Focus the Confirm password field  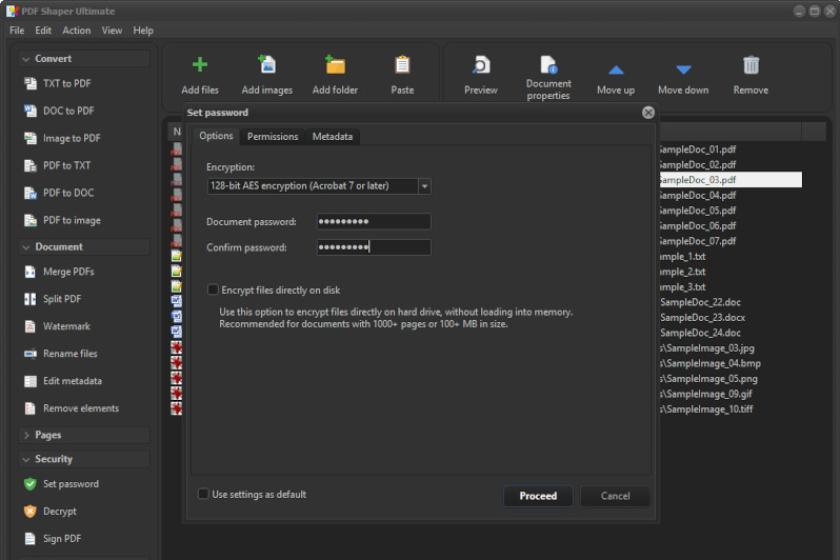click(373, 247)
